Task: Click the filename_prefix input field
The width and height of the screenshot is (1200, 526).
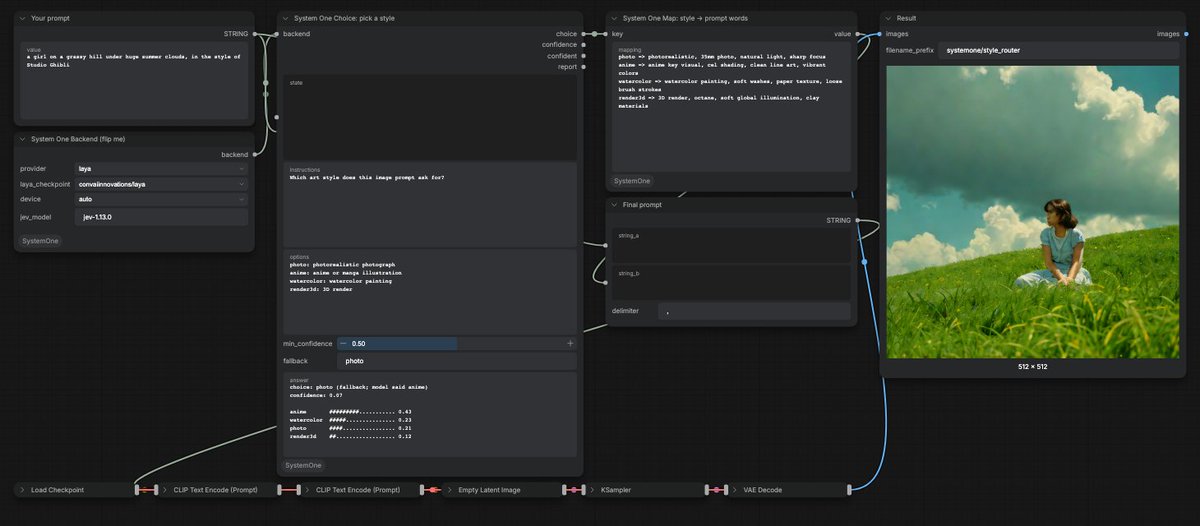Action: click(x=1058, y=49)
